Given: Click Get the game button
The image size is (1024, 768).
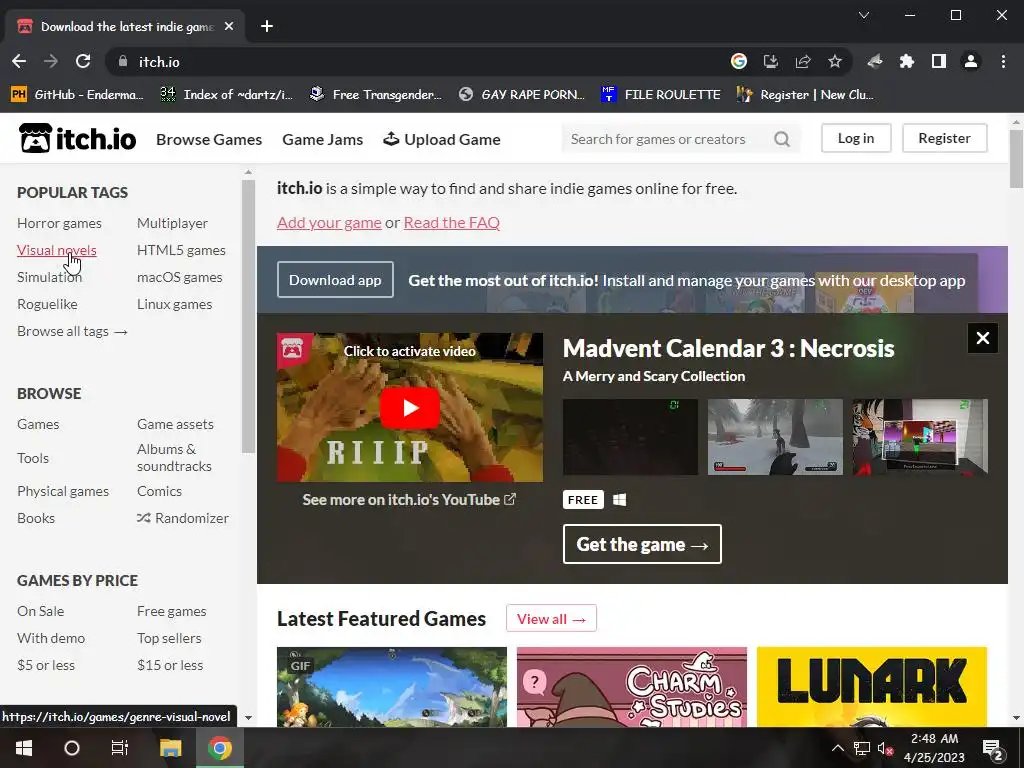Looking at the screenshot, I should (x=642, y=544).
